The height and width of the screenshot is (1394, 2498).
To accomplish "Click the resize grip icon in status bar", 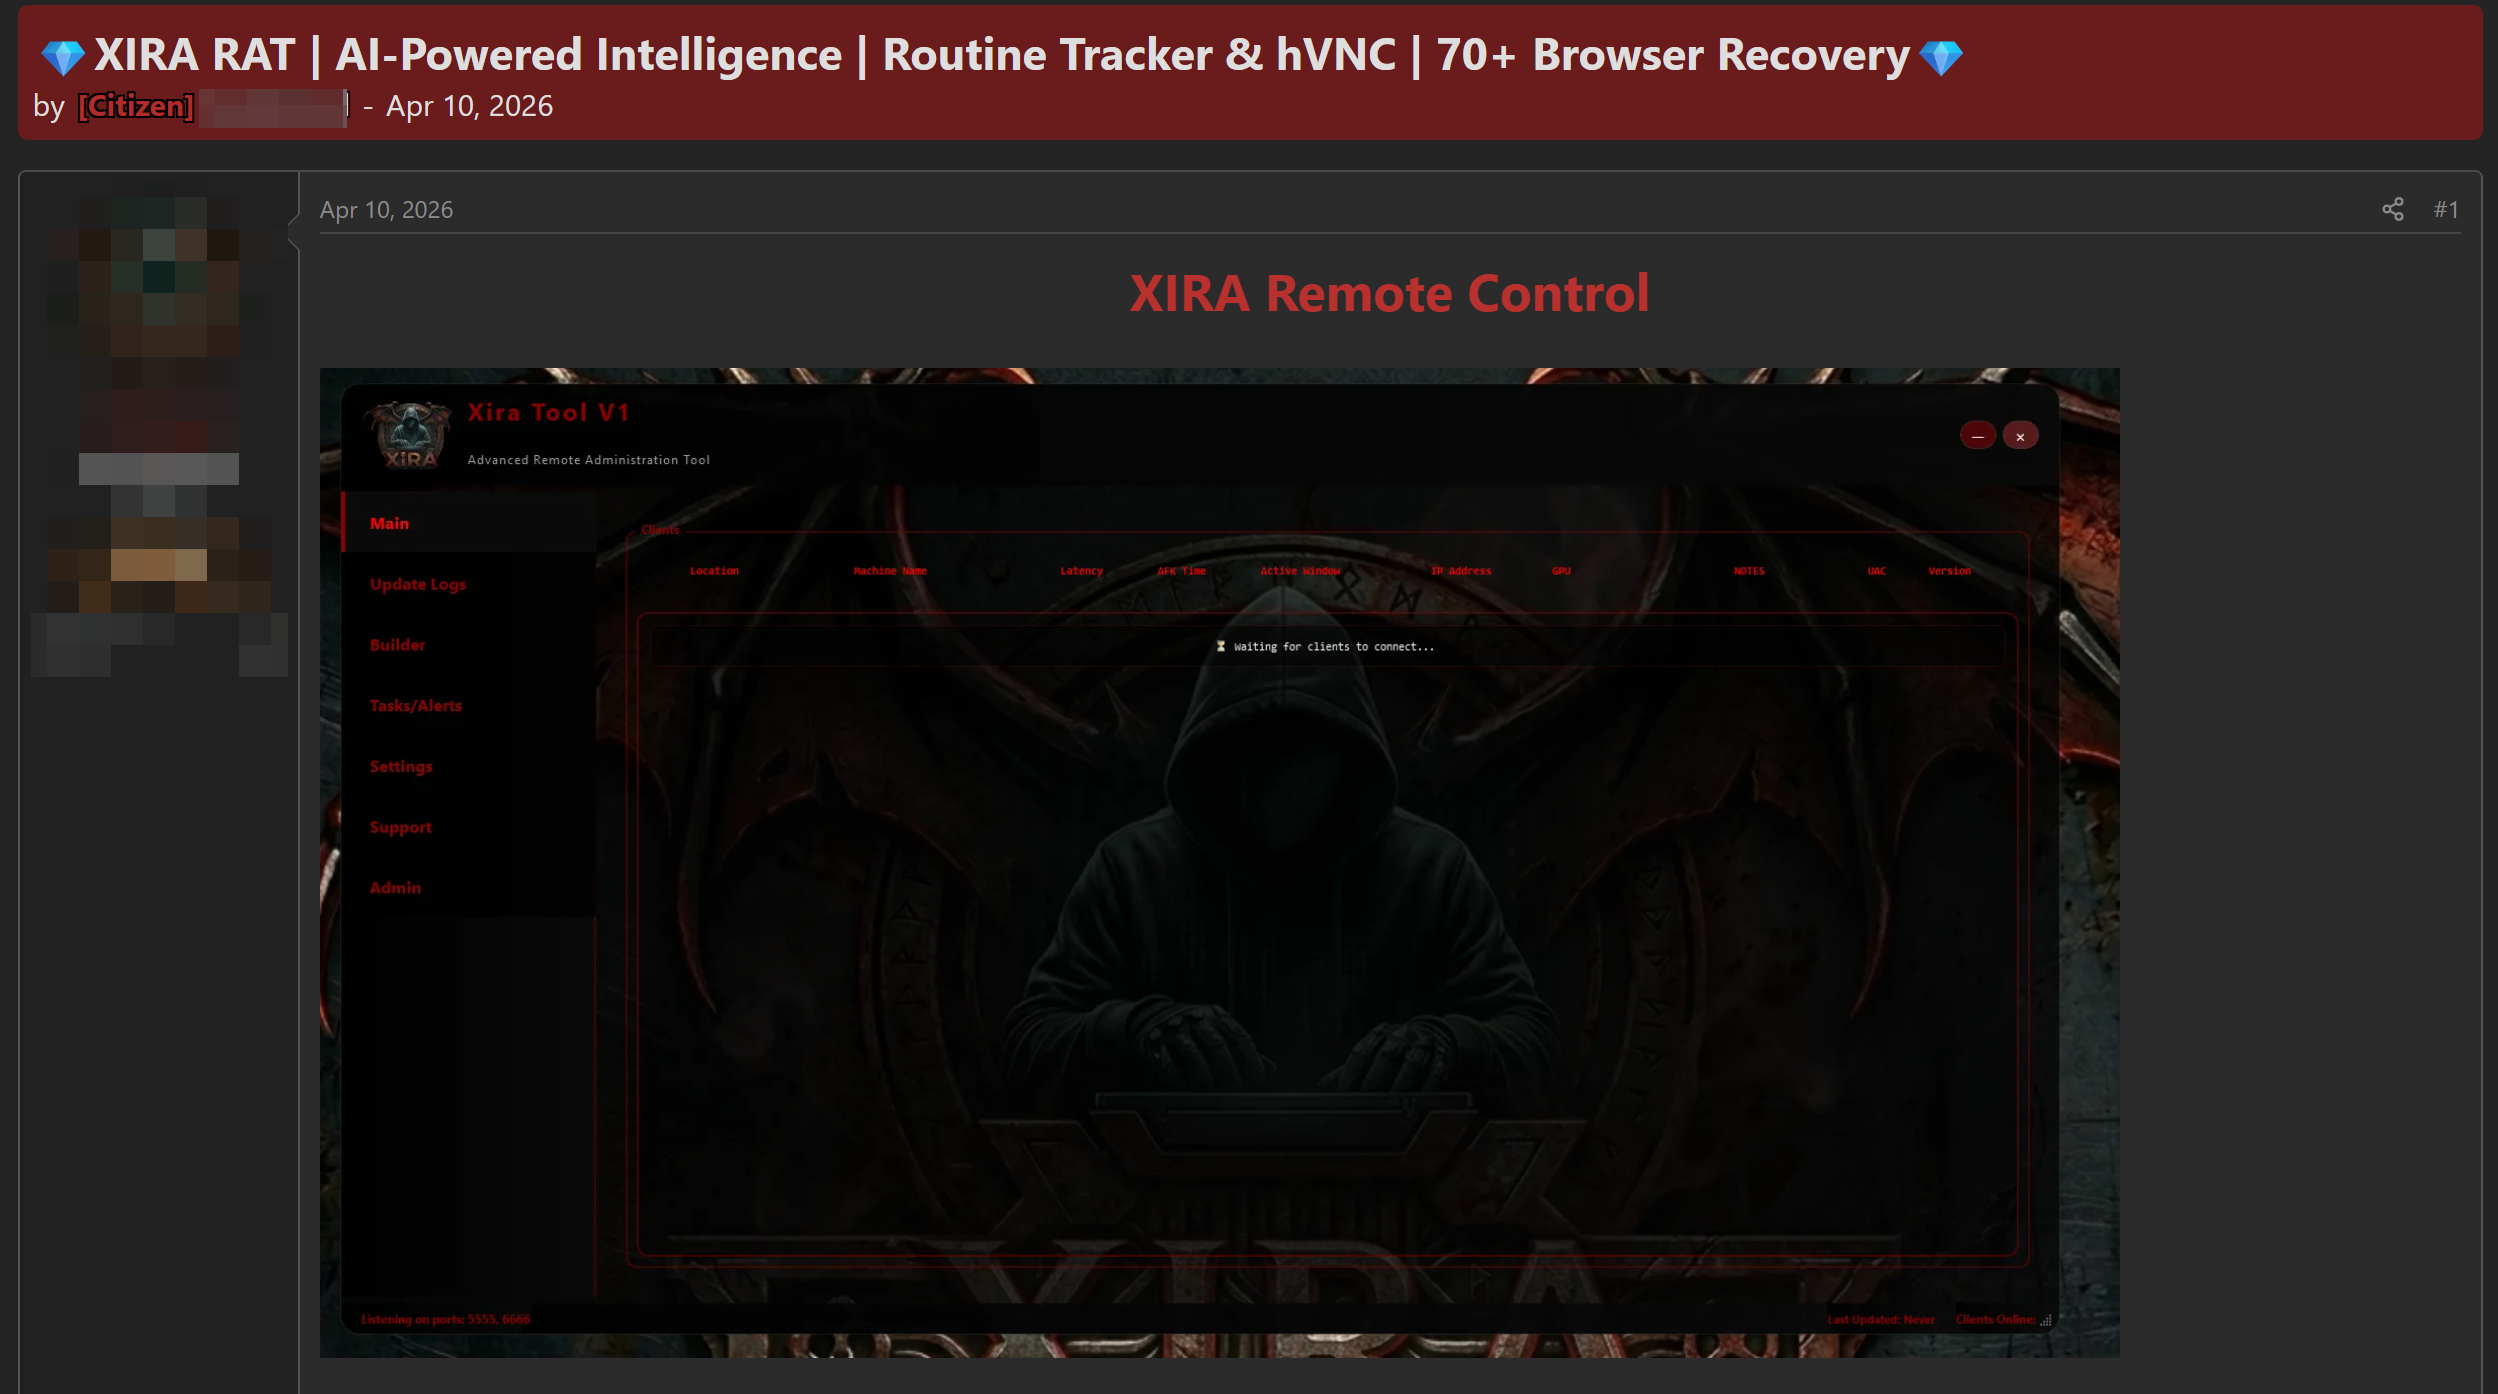I will click(2046, 1320).
